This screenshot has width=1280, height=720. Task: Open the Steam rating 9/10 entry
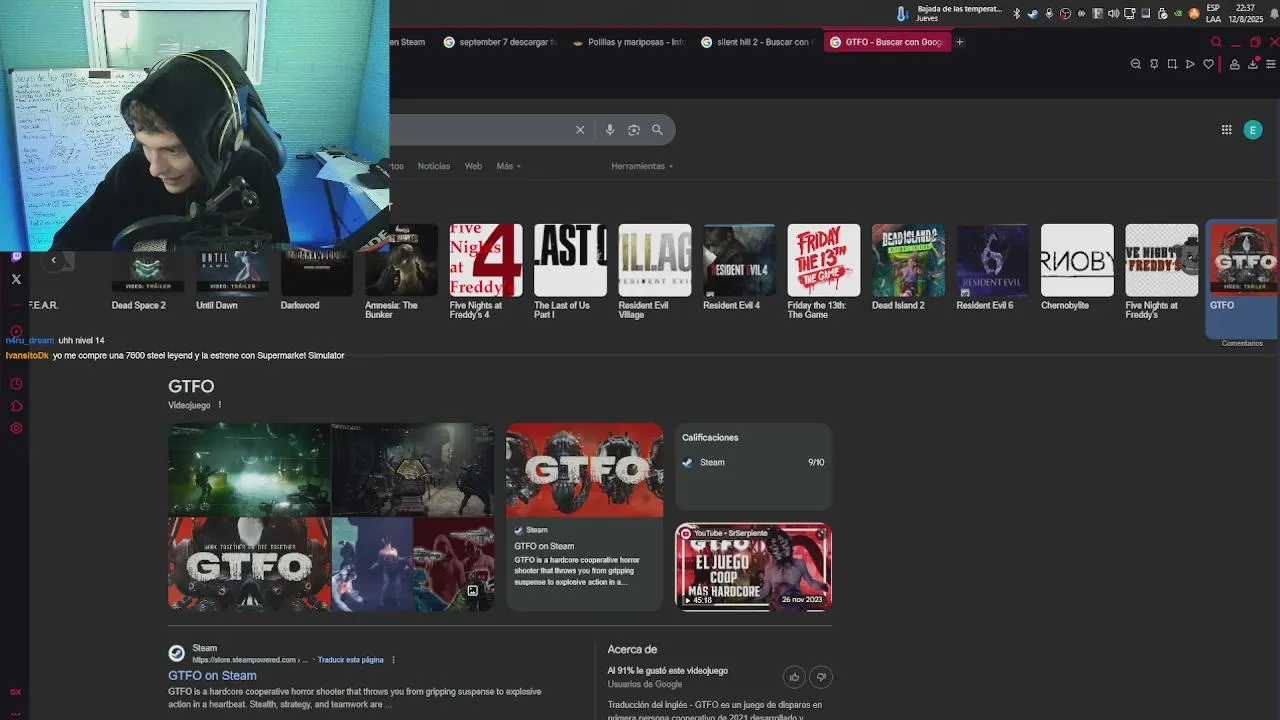pyautogui.click(x=753, y=462)
